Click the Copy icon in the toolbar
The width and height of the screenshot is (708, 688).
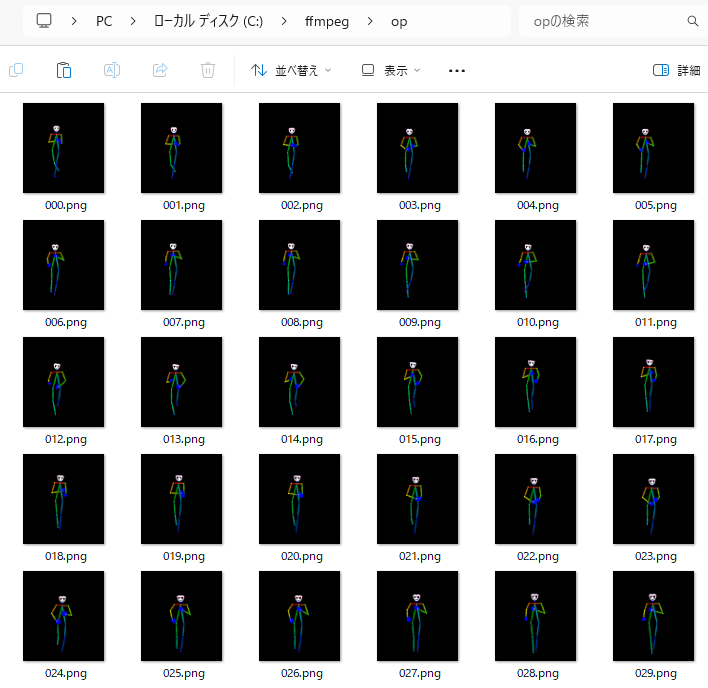tap(16, 70)
